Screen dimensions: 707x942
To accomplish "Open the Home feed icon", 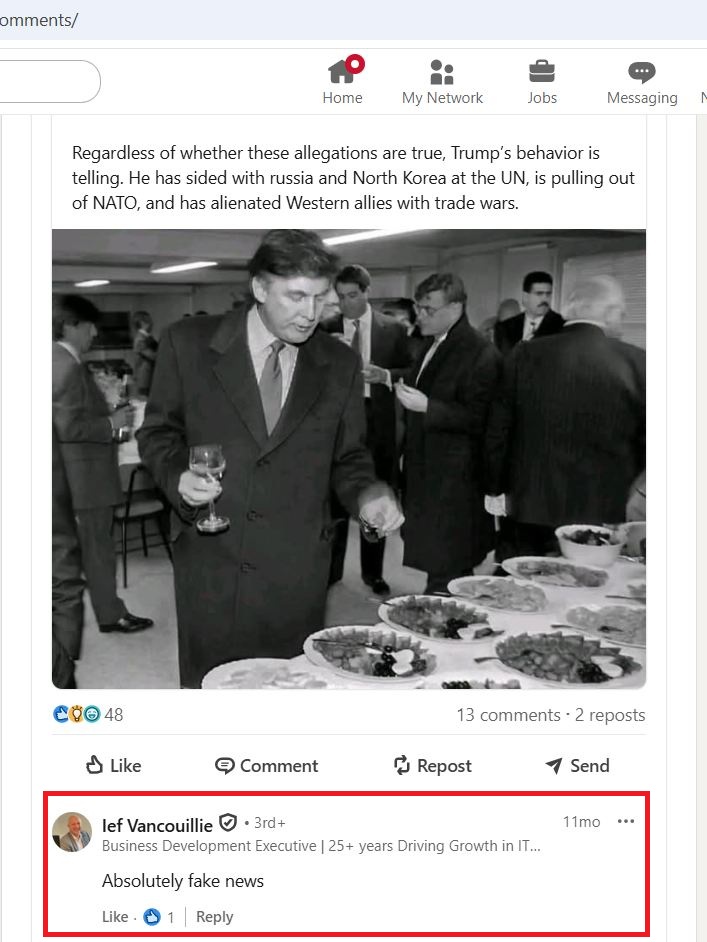I will pyautogui.click(x=342, y=71).
